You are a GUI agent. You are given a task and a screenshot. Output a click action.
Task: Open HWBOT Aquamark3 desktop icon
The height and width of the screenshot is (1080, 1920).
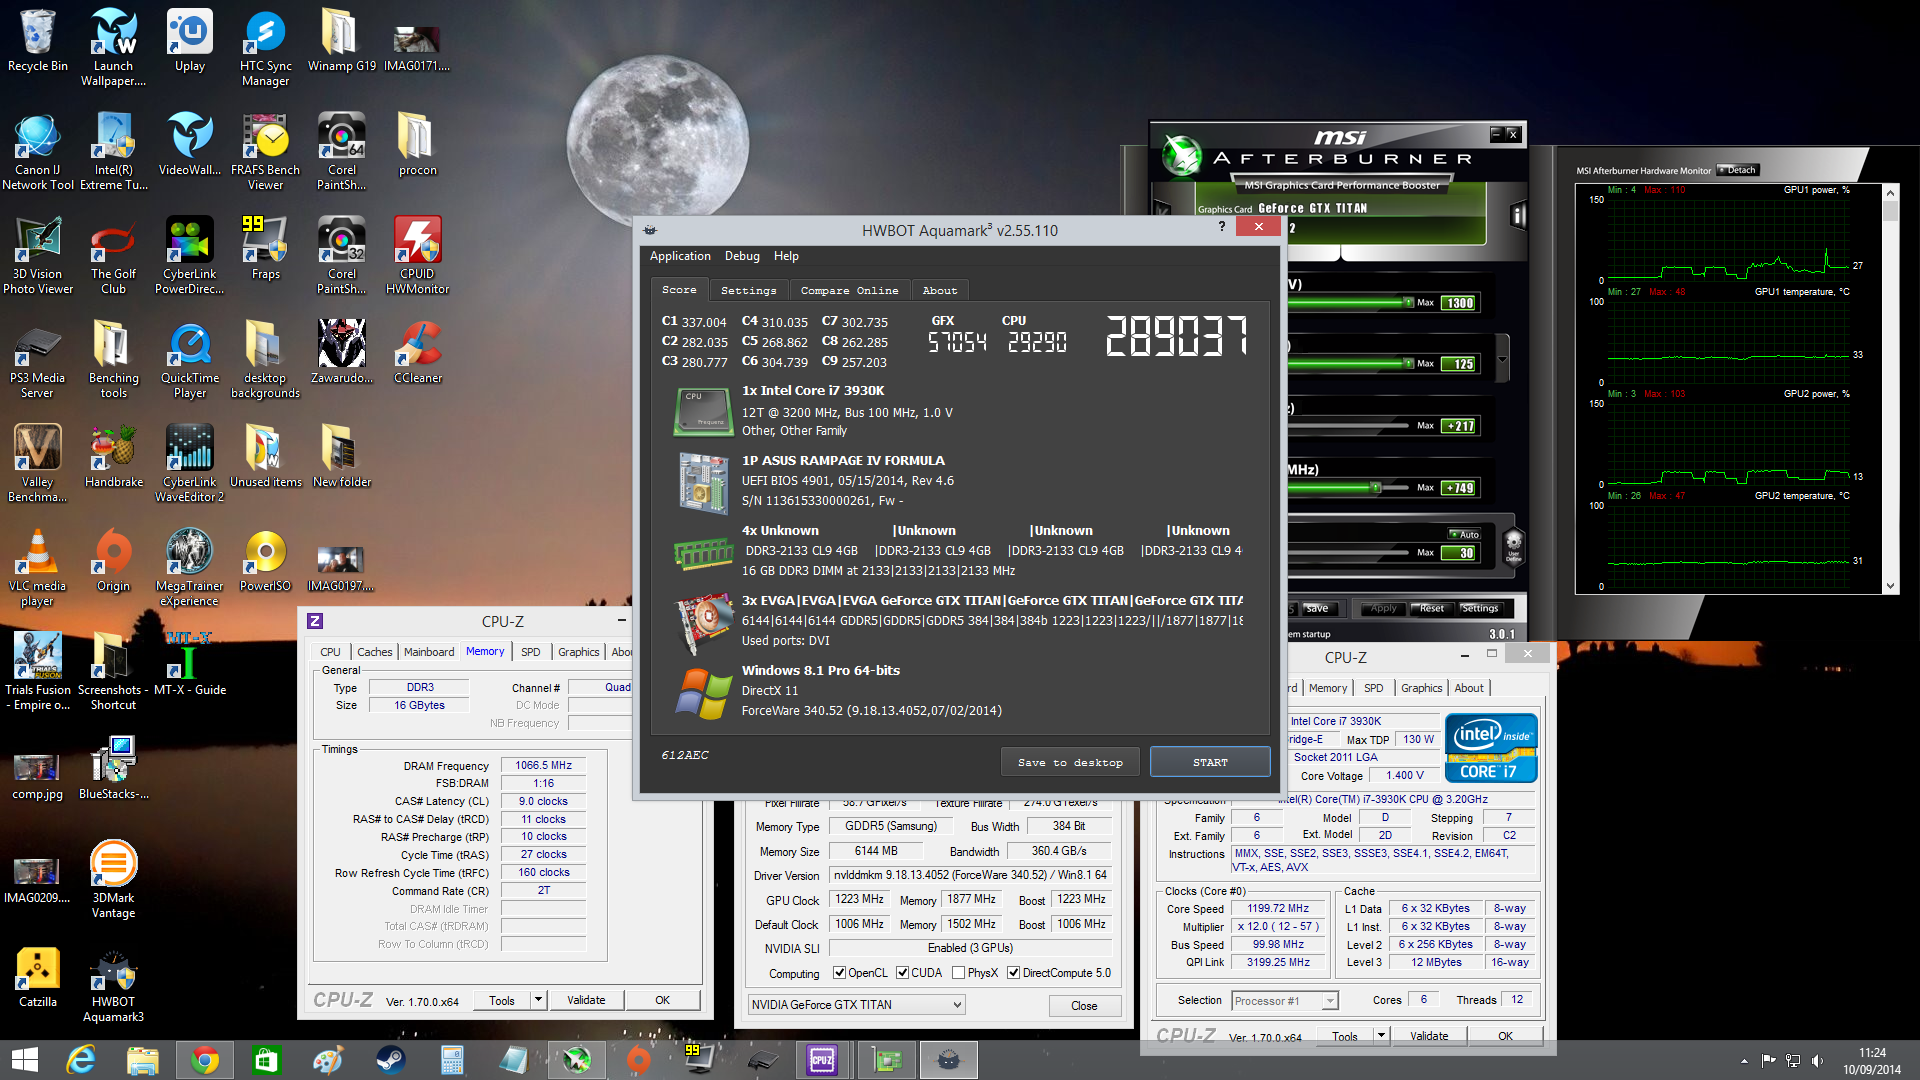click(x=113, y=983)
